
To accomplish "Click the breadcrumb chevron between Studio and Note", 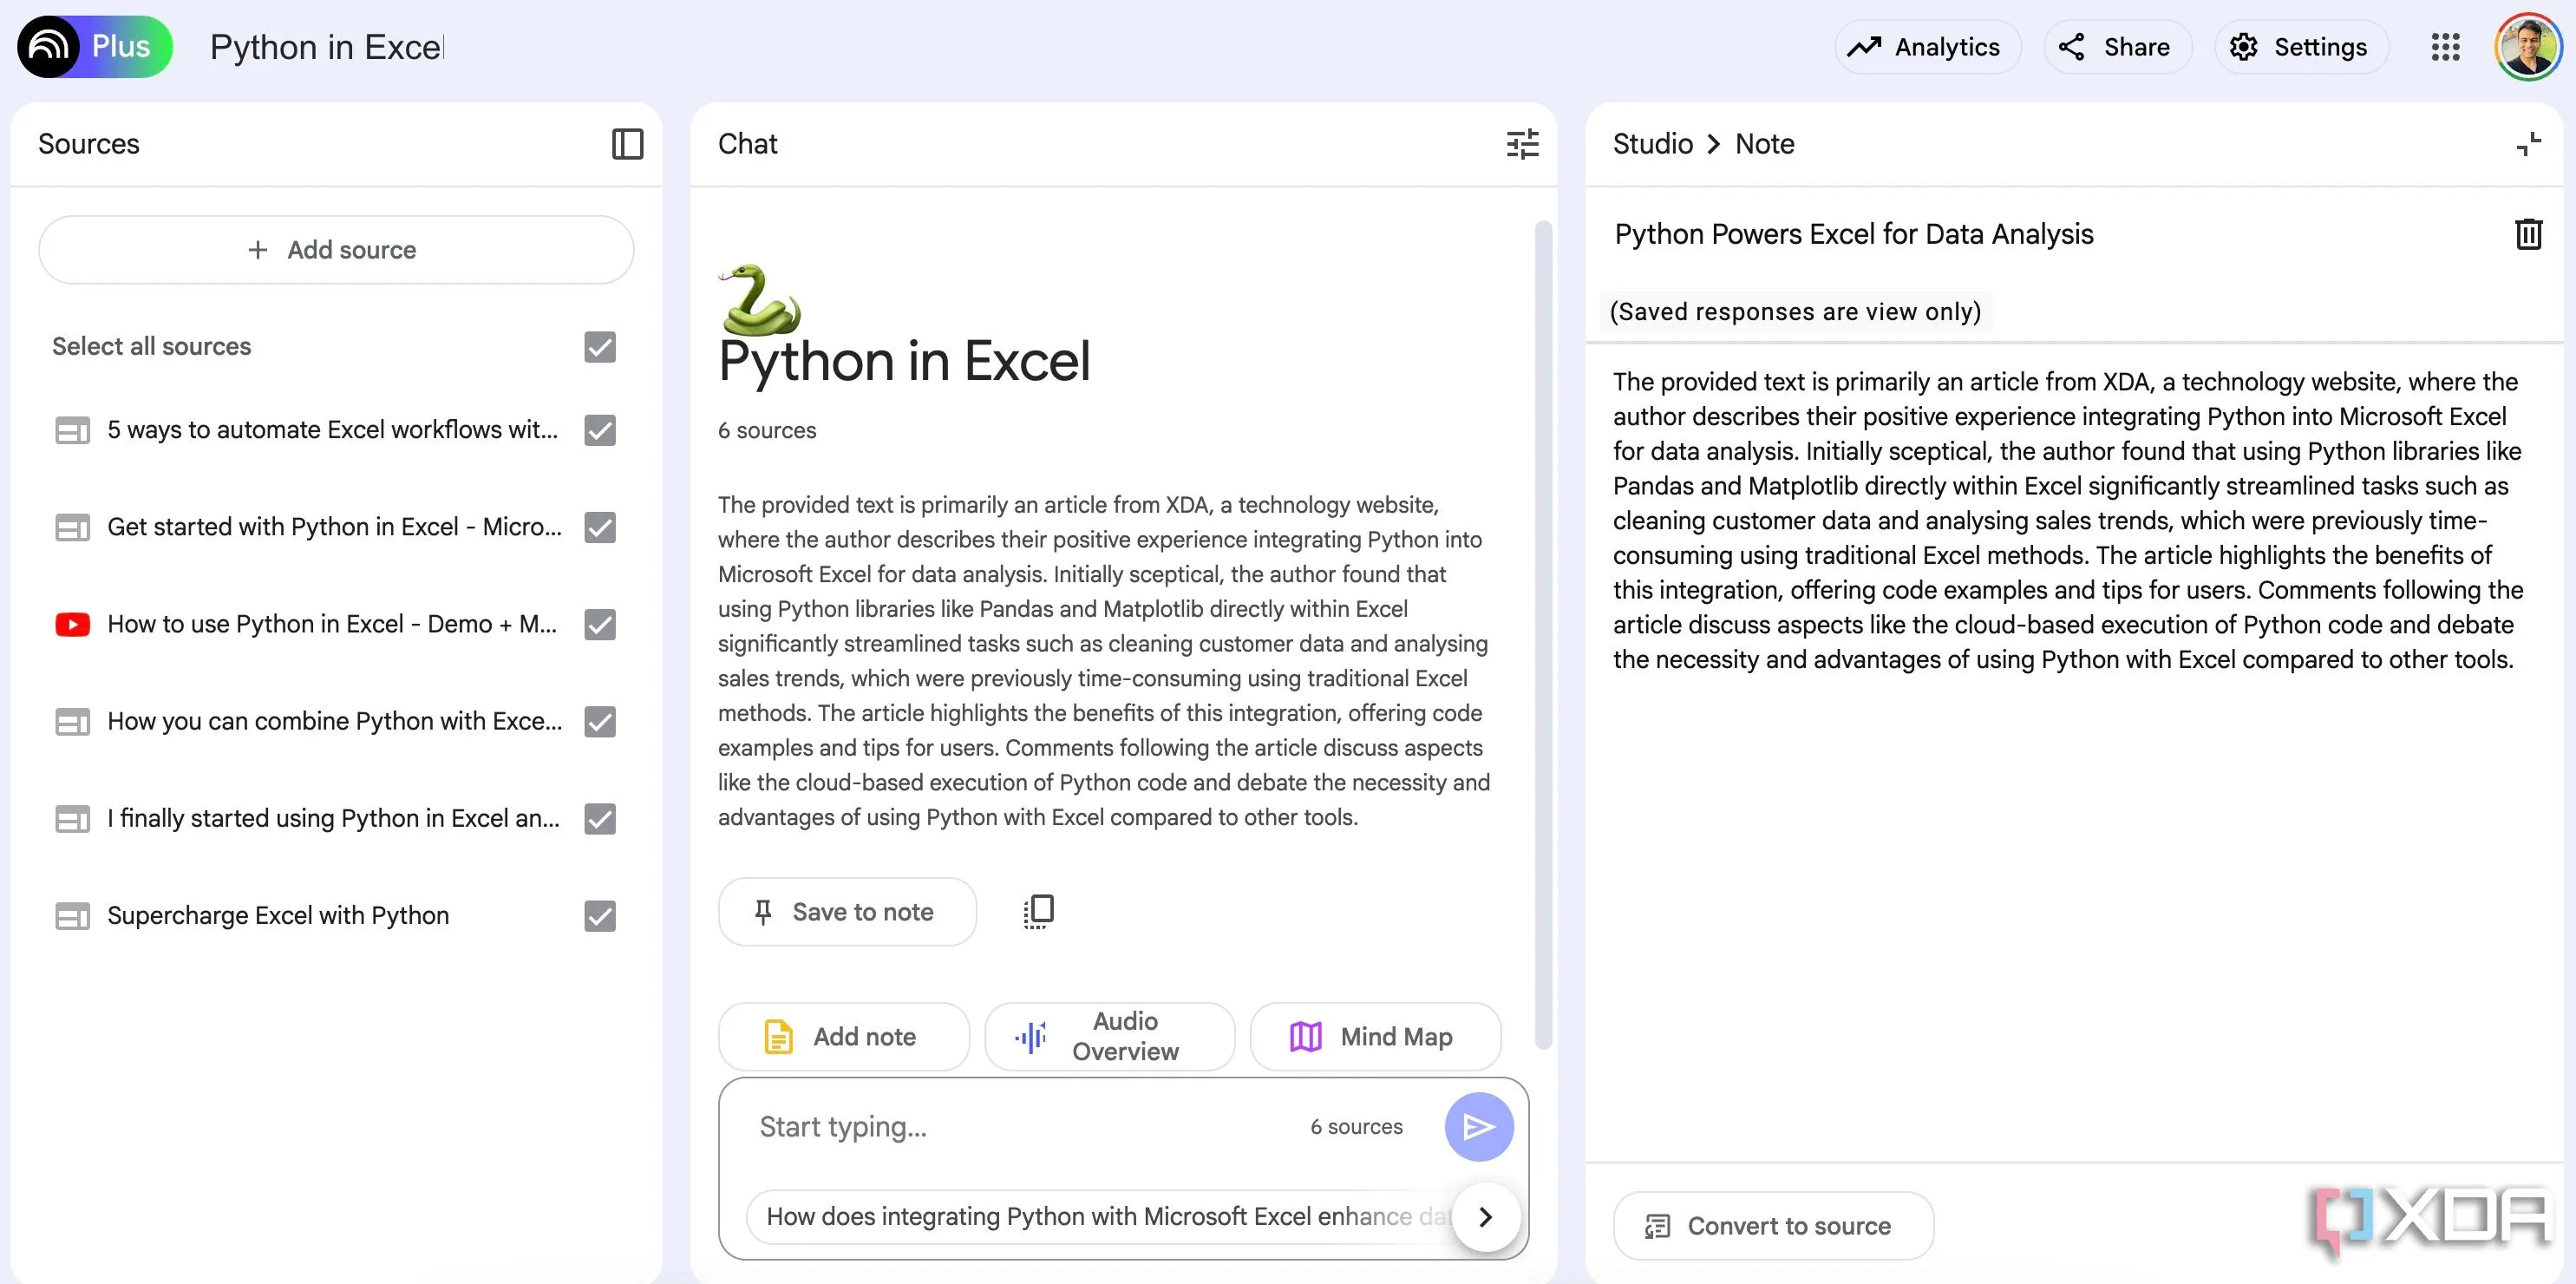I will point(1714,144).
